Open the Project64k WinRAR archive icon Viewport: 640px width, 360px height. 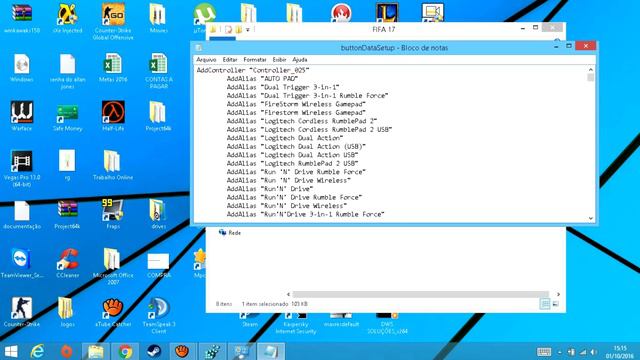coord(67,214)
